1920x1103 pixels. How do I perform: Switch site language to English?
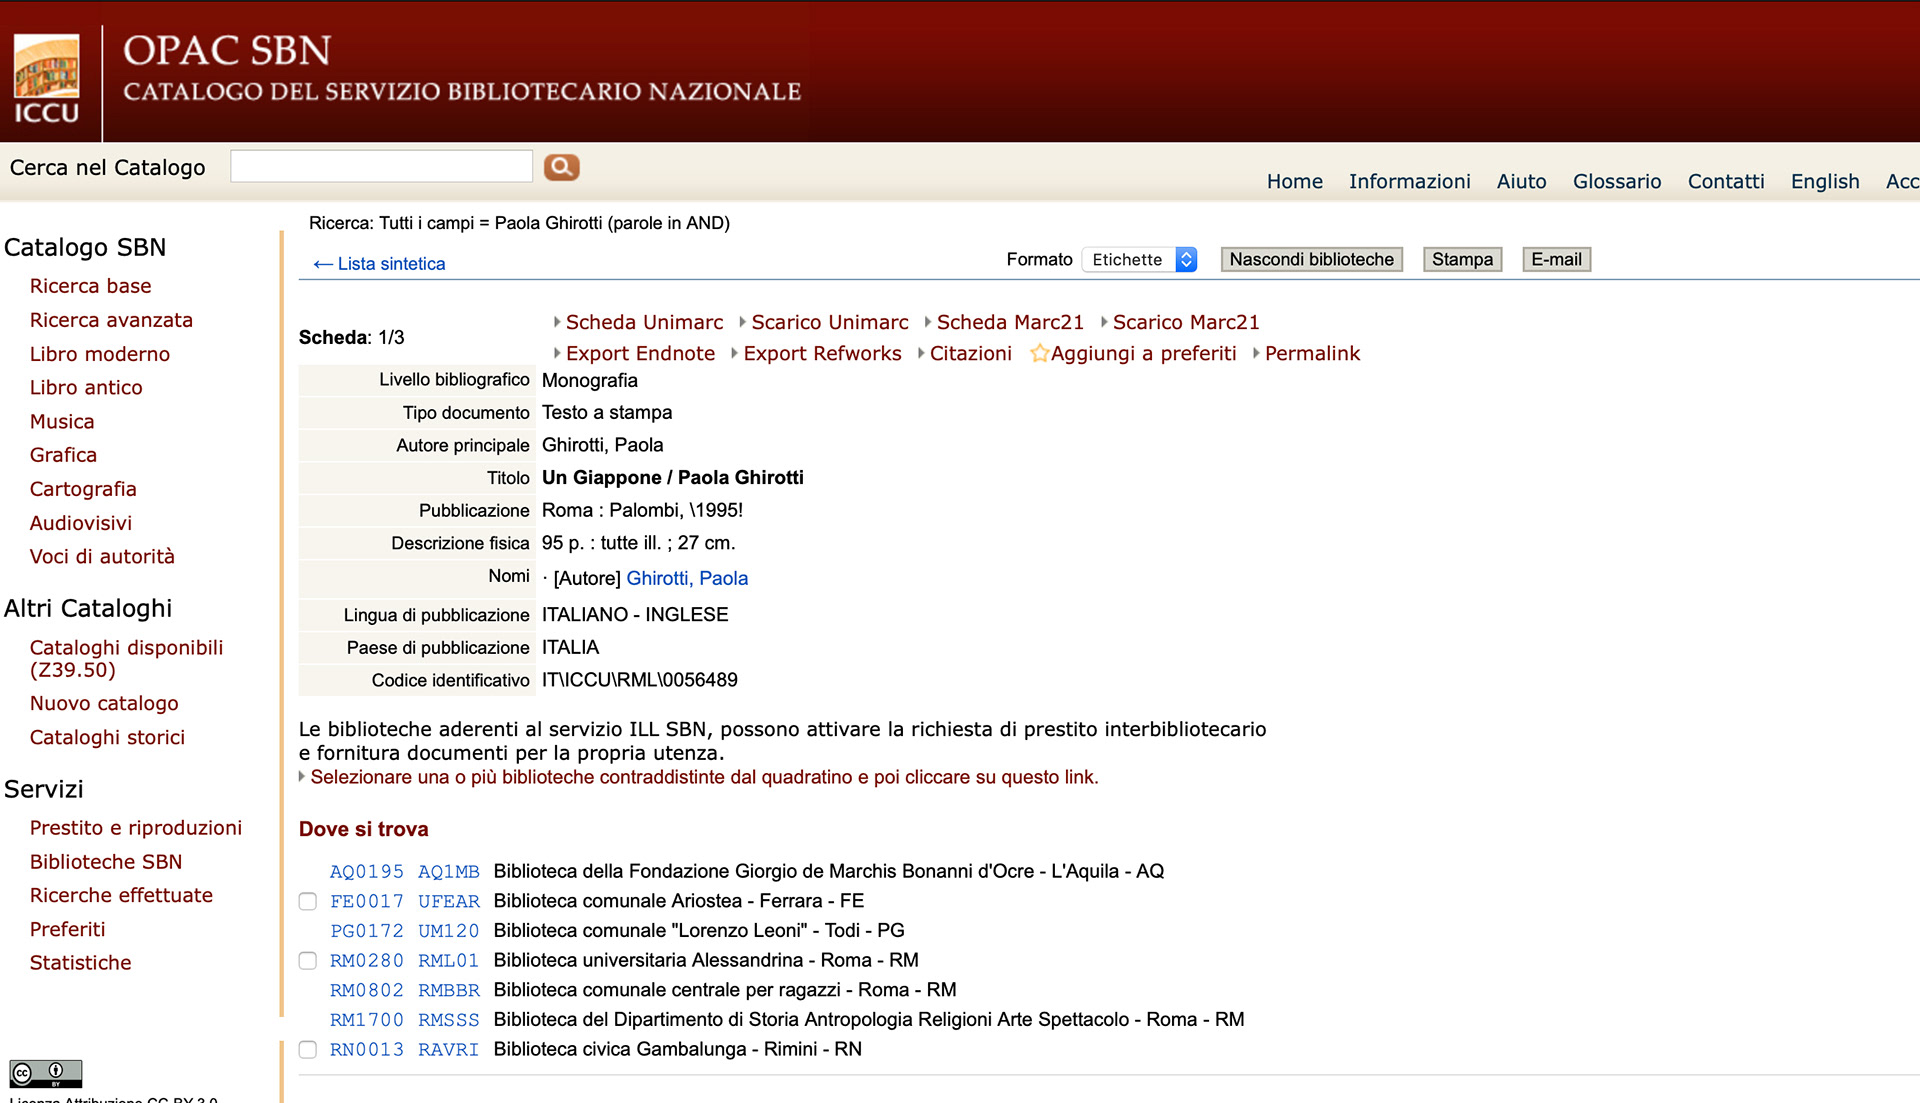(1824, 181)
